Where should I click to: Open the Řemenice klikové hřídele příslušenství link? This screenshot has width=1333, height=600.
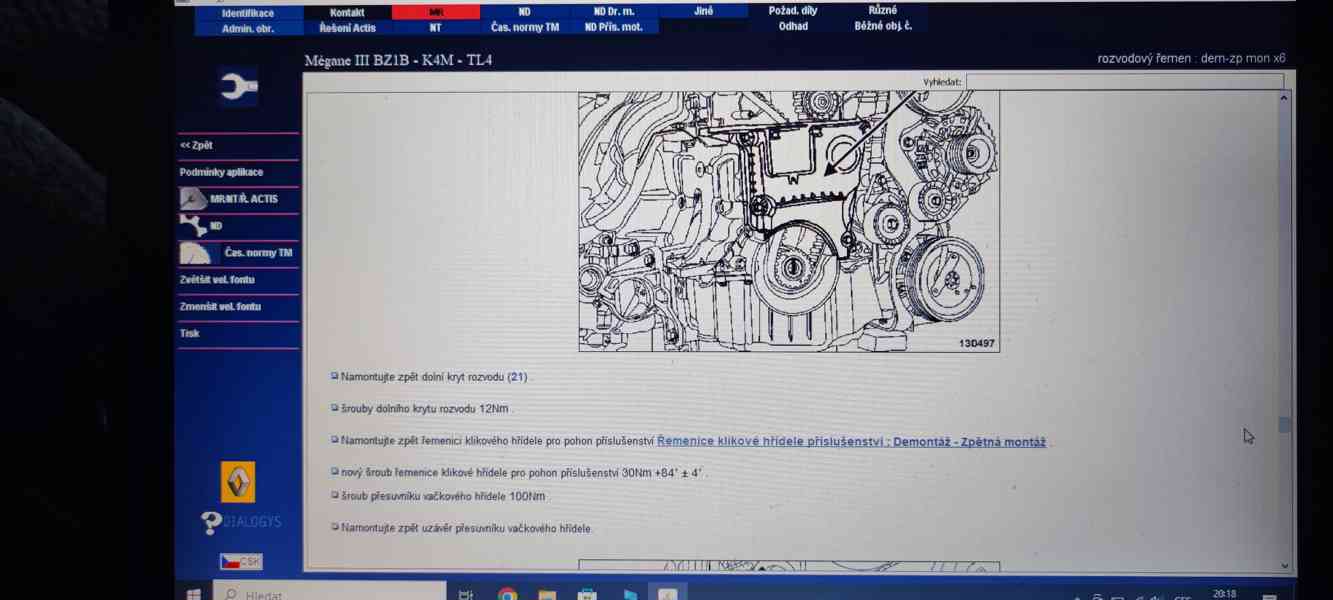point(851,442)
